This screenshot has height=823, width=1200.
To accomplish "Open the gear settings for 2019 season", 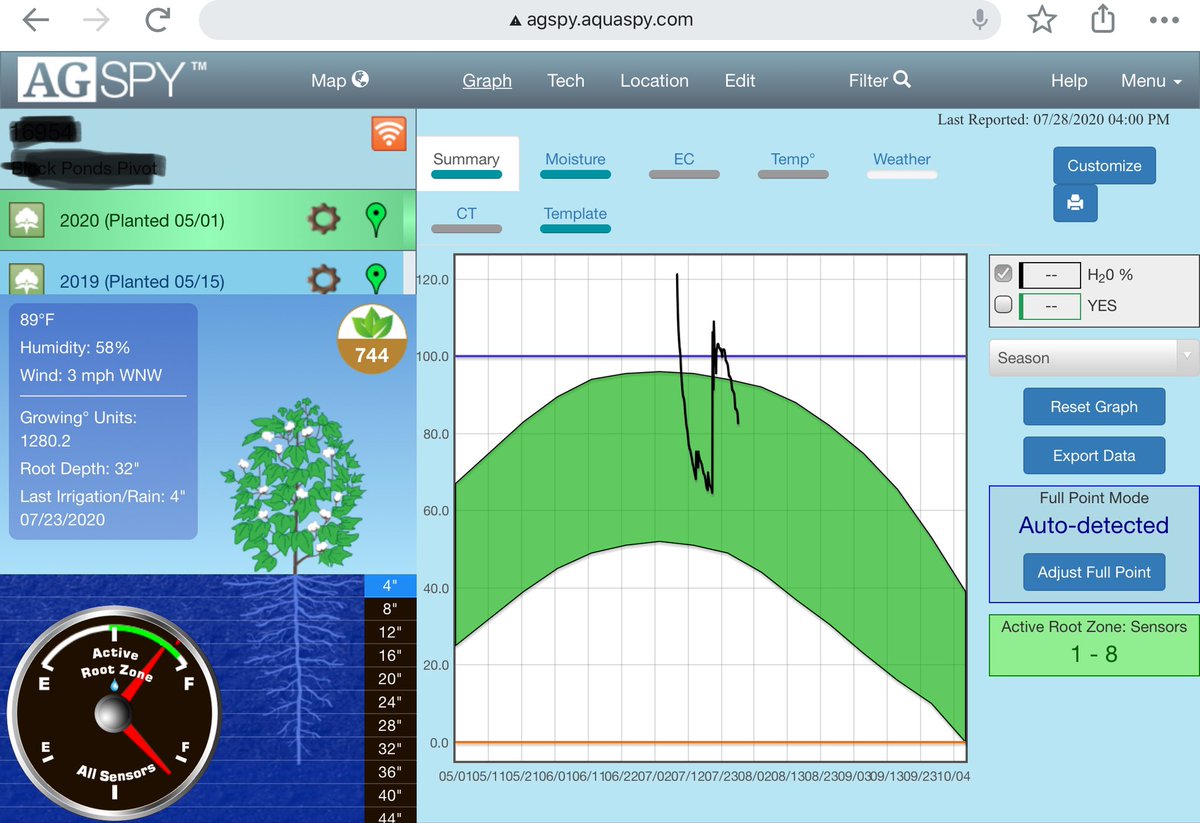I will click(324, 279).
